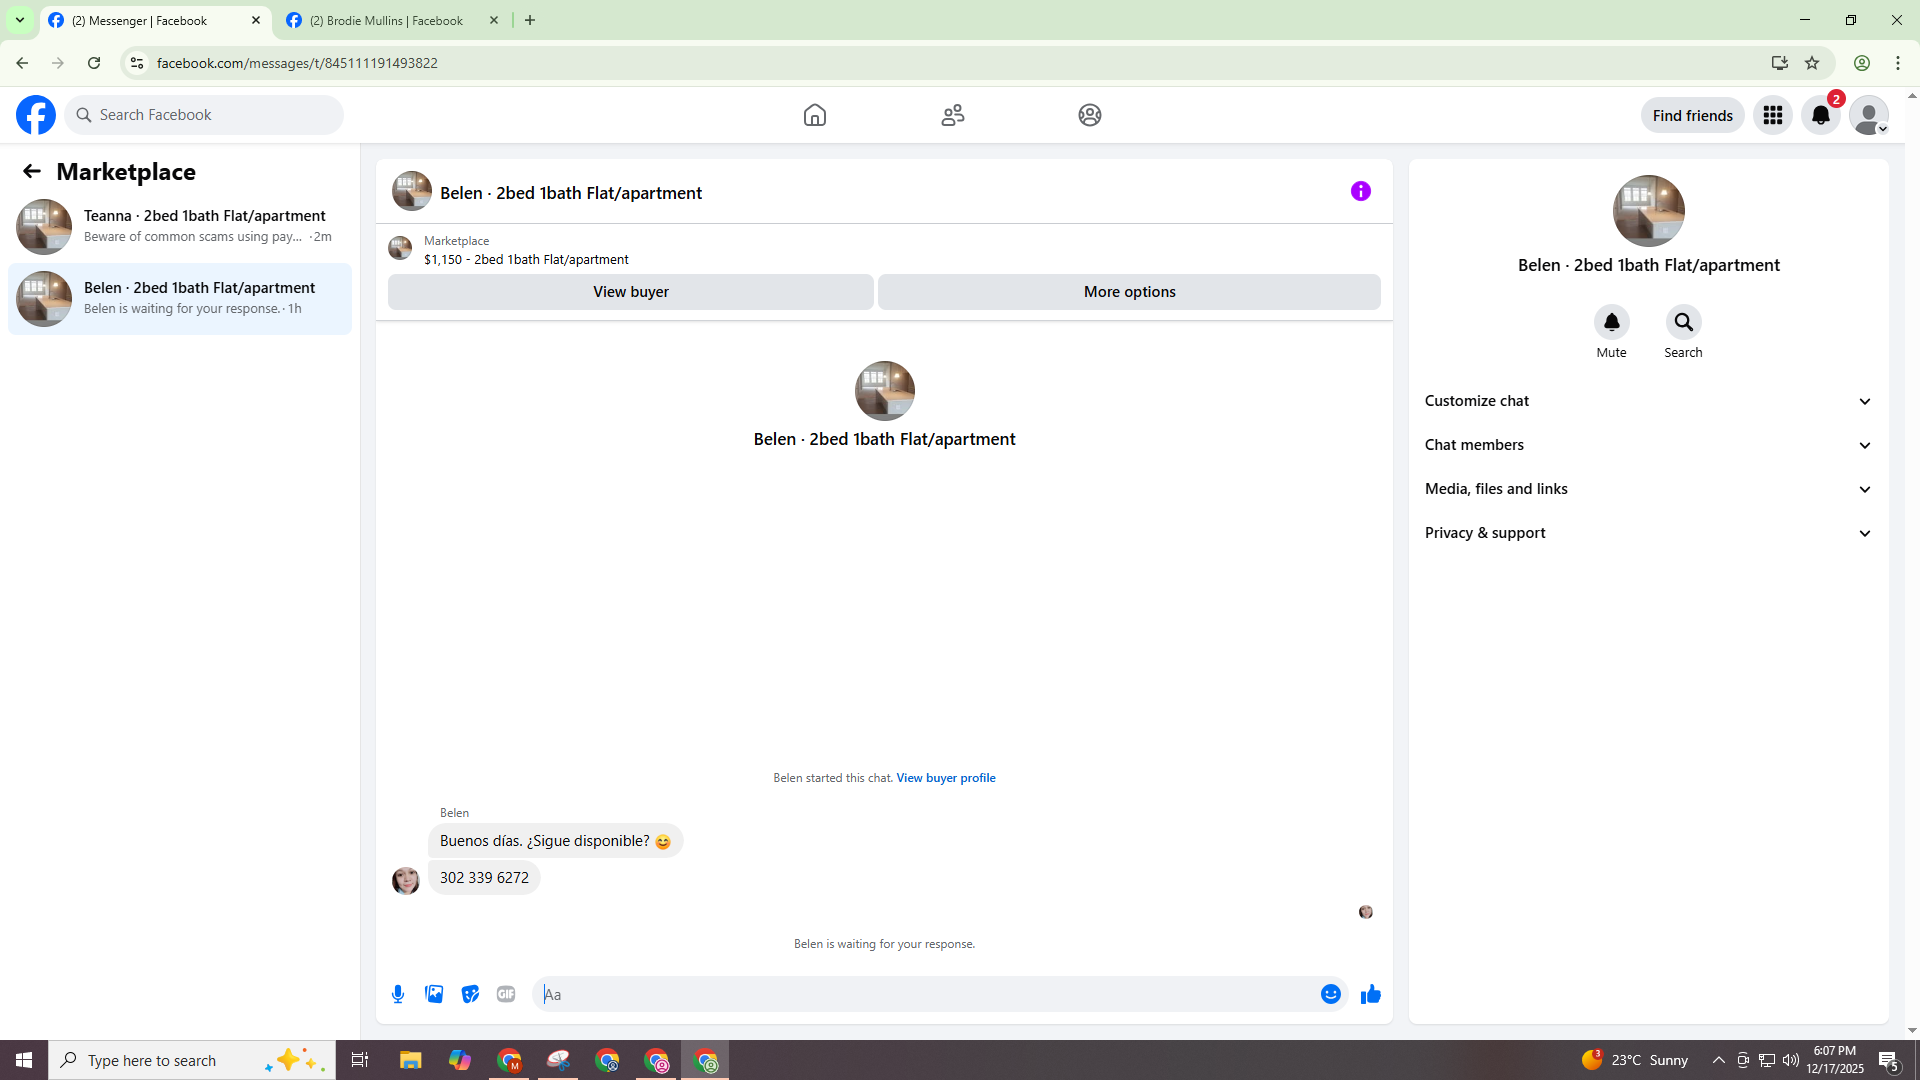This screenshot has width=1920, height=1080.
Task: Attach a photo using the image icon
Action: click(x=434, y=994)
